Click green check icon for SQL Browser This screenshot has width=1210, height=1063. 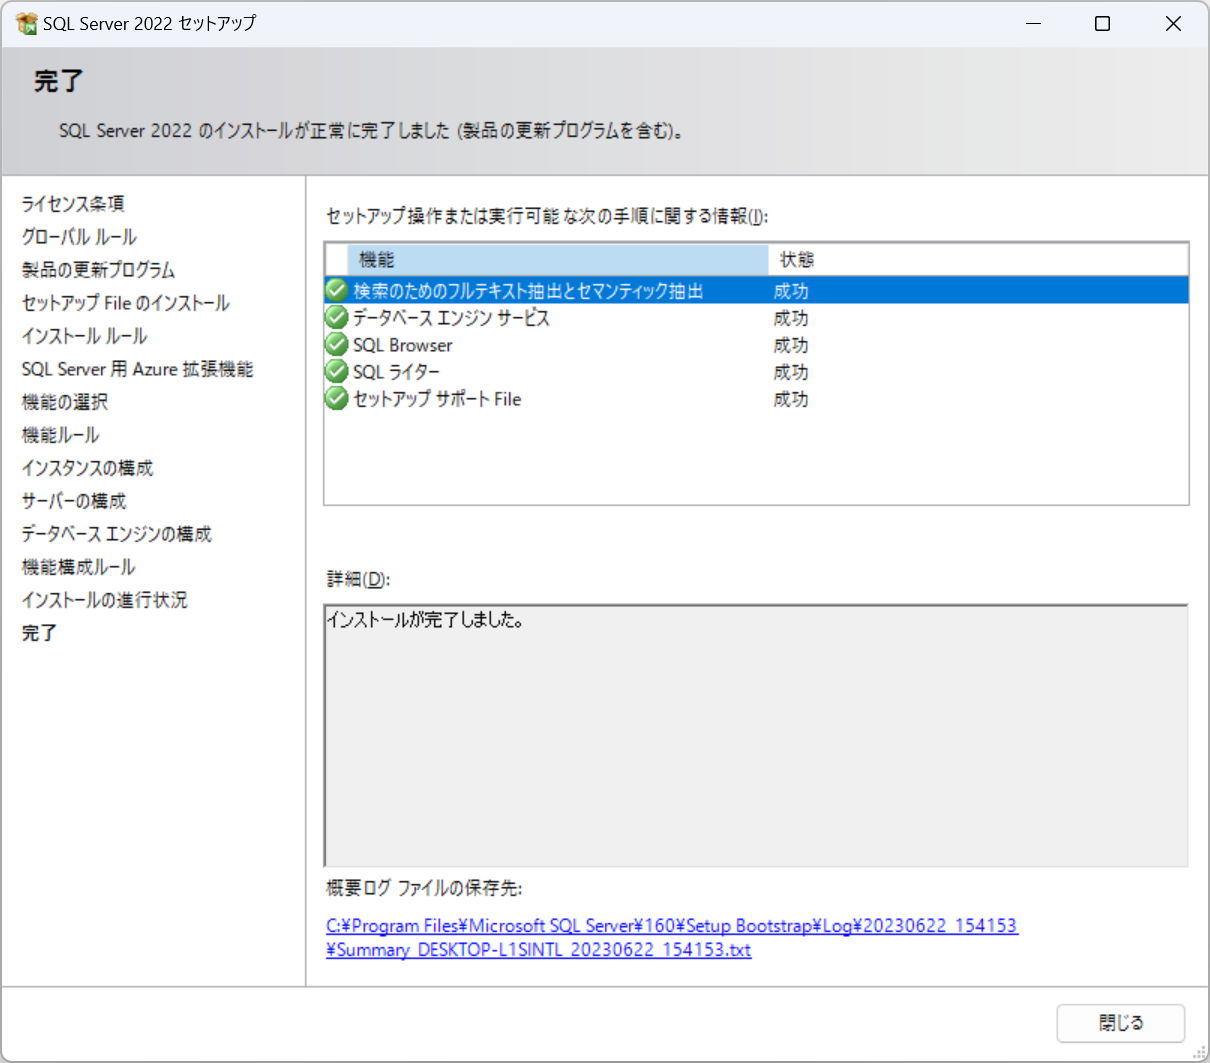[337, 345]
